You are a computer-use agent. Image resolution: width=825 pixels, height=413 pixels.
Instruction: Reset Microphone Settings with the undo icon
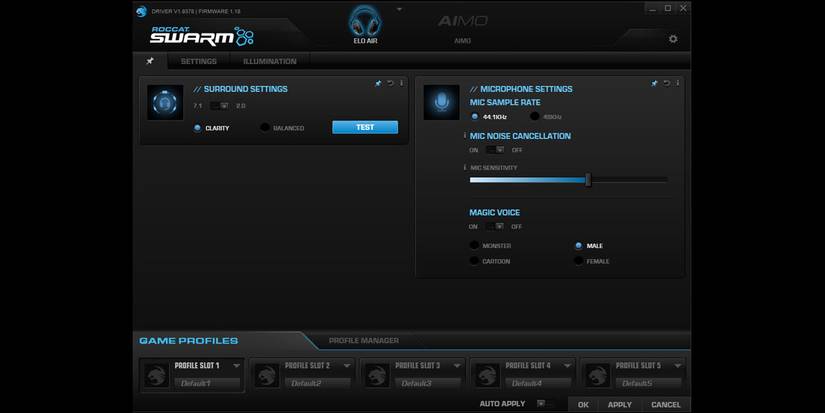(667, 83)
